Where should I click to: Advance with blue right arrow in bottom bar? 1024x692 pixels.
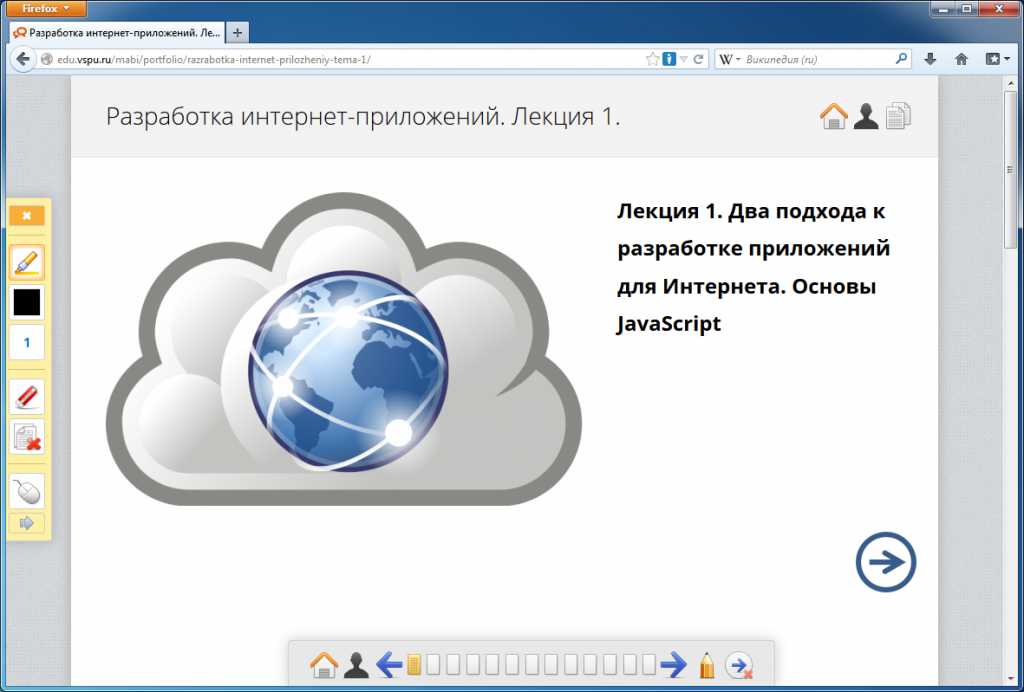[674, 664]
